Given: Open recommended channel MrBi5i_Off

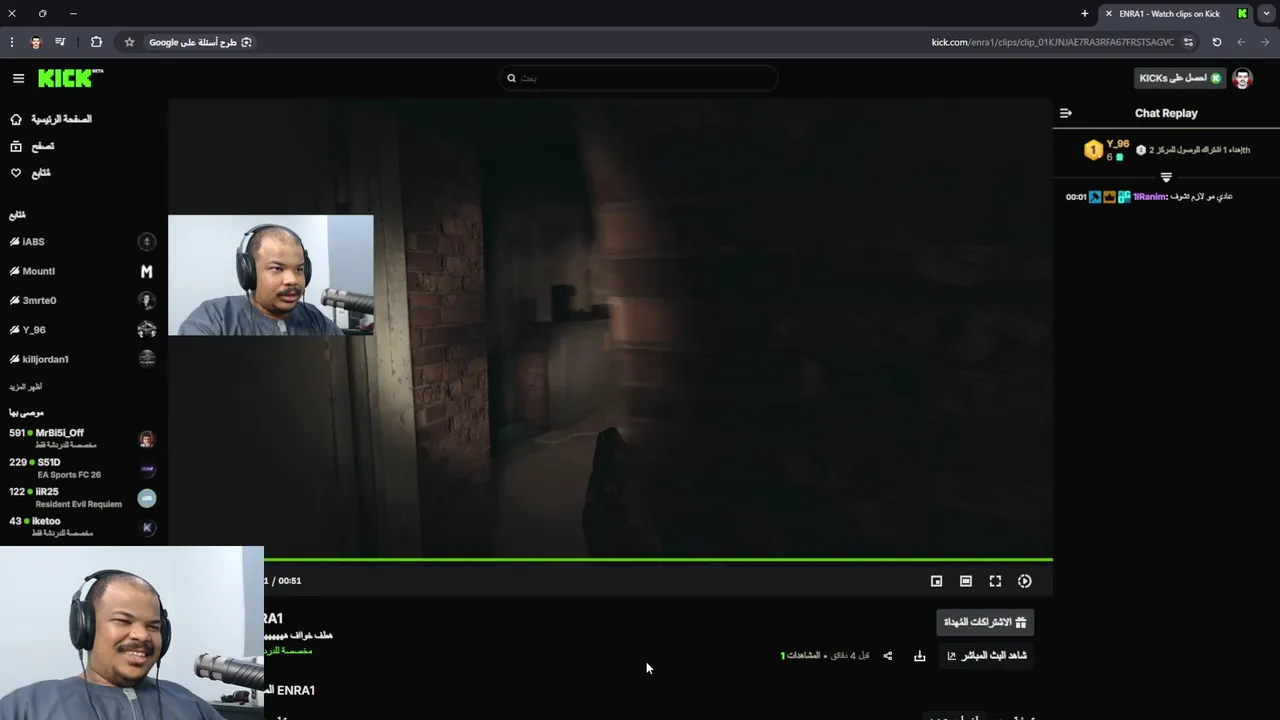Looking at the screenshot, I should [82, 439].
